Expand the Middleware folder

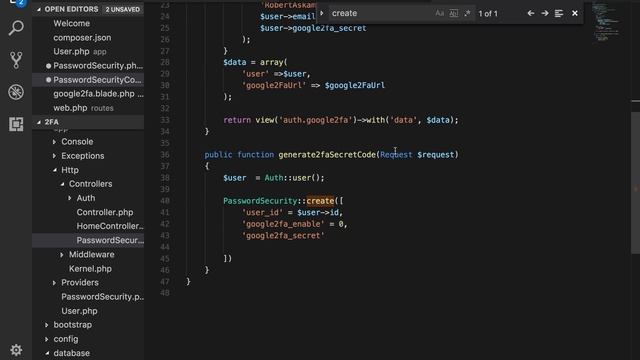(x=62, y=255)
